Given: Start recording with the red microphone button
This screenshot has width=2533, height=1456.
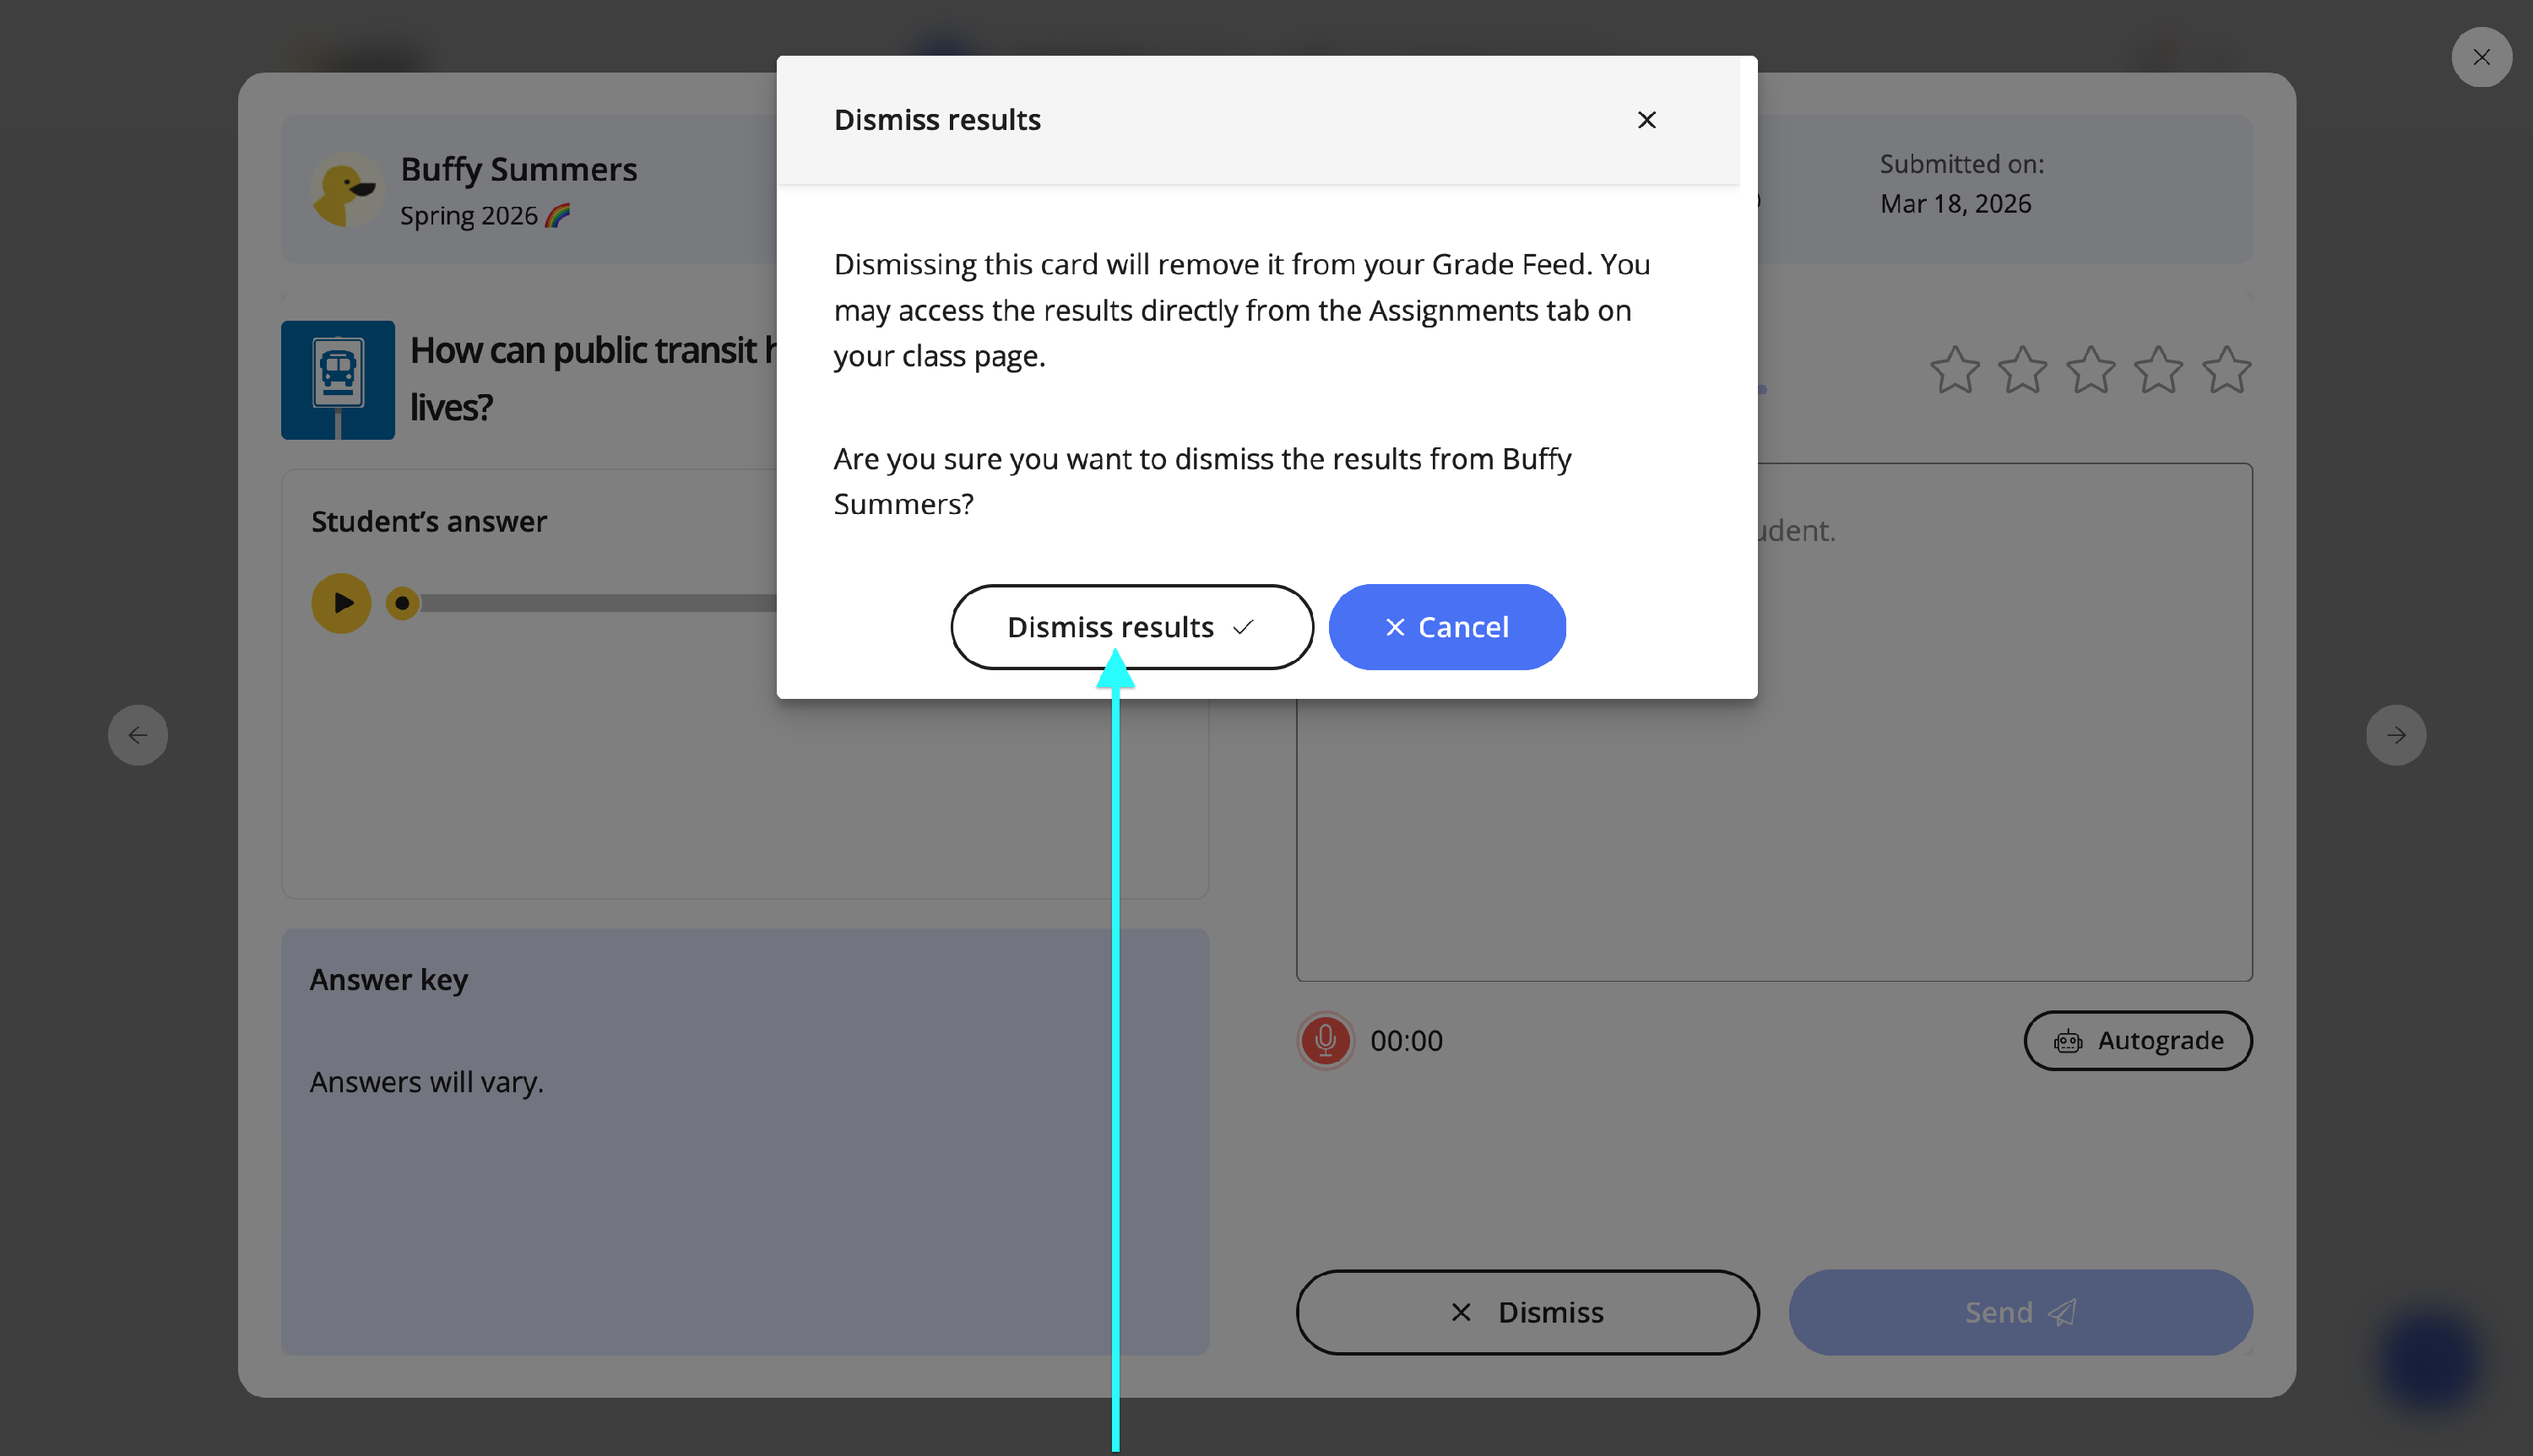Looking at the screenshot, I should 1325,1040.
